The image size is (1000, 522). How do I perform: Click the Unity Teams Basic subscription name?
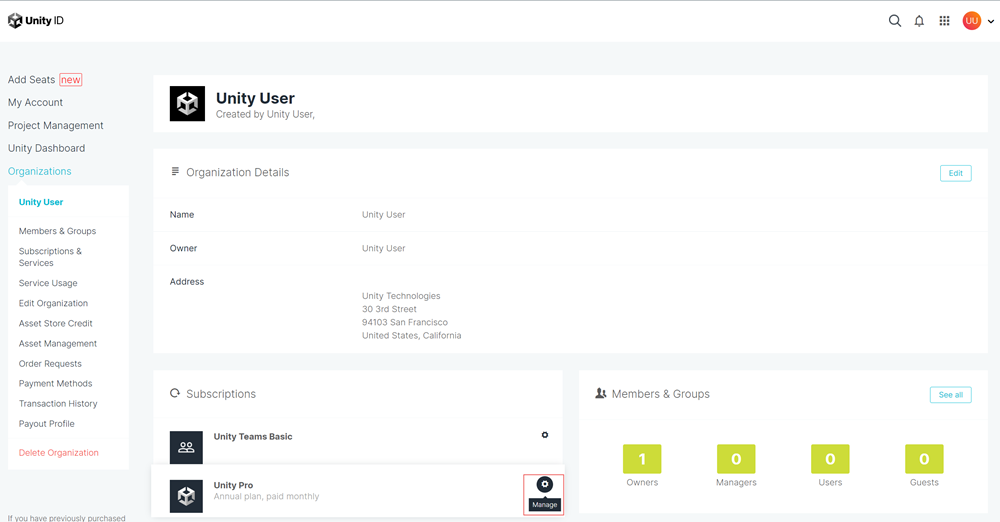coord(253,436)
